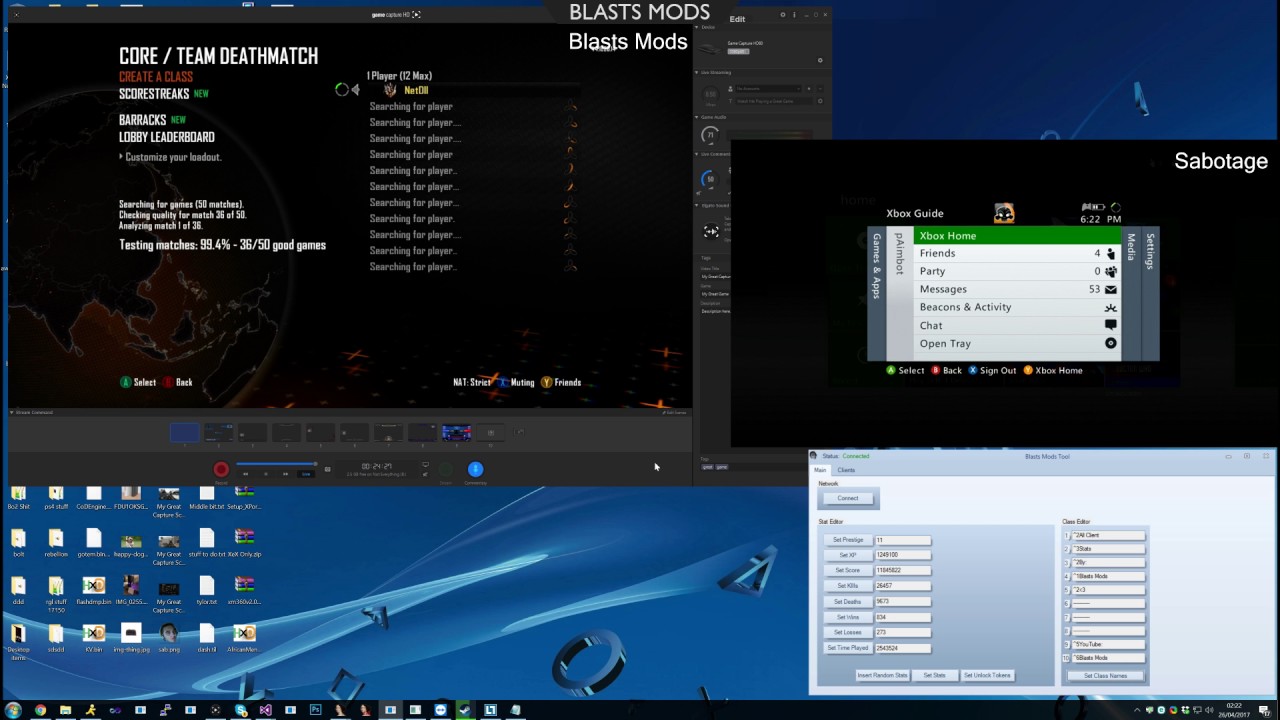Viewport: 1280px width, 720px height.
Task: Adjust the Game Audio volume knob
Action: [x=710, y=135]
